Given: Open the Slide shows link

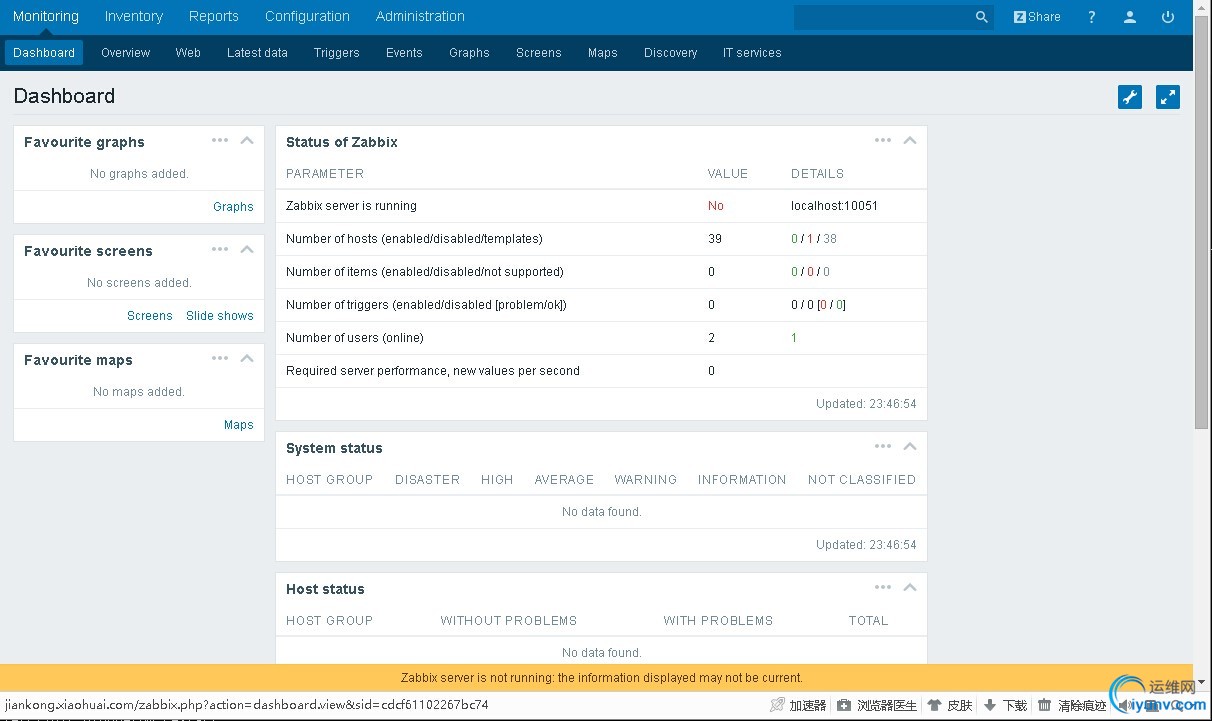Looking at the screenshot, I should 219,316.
